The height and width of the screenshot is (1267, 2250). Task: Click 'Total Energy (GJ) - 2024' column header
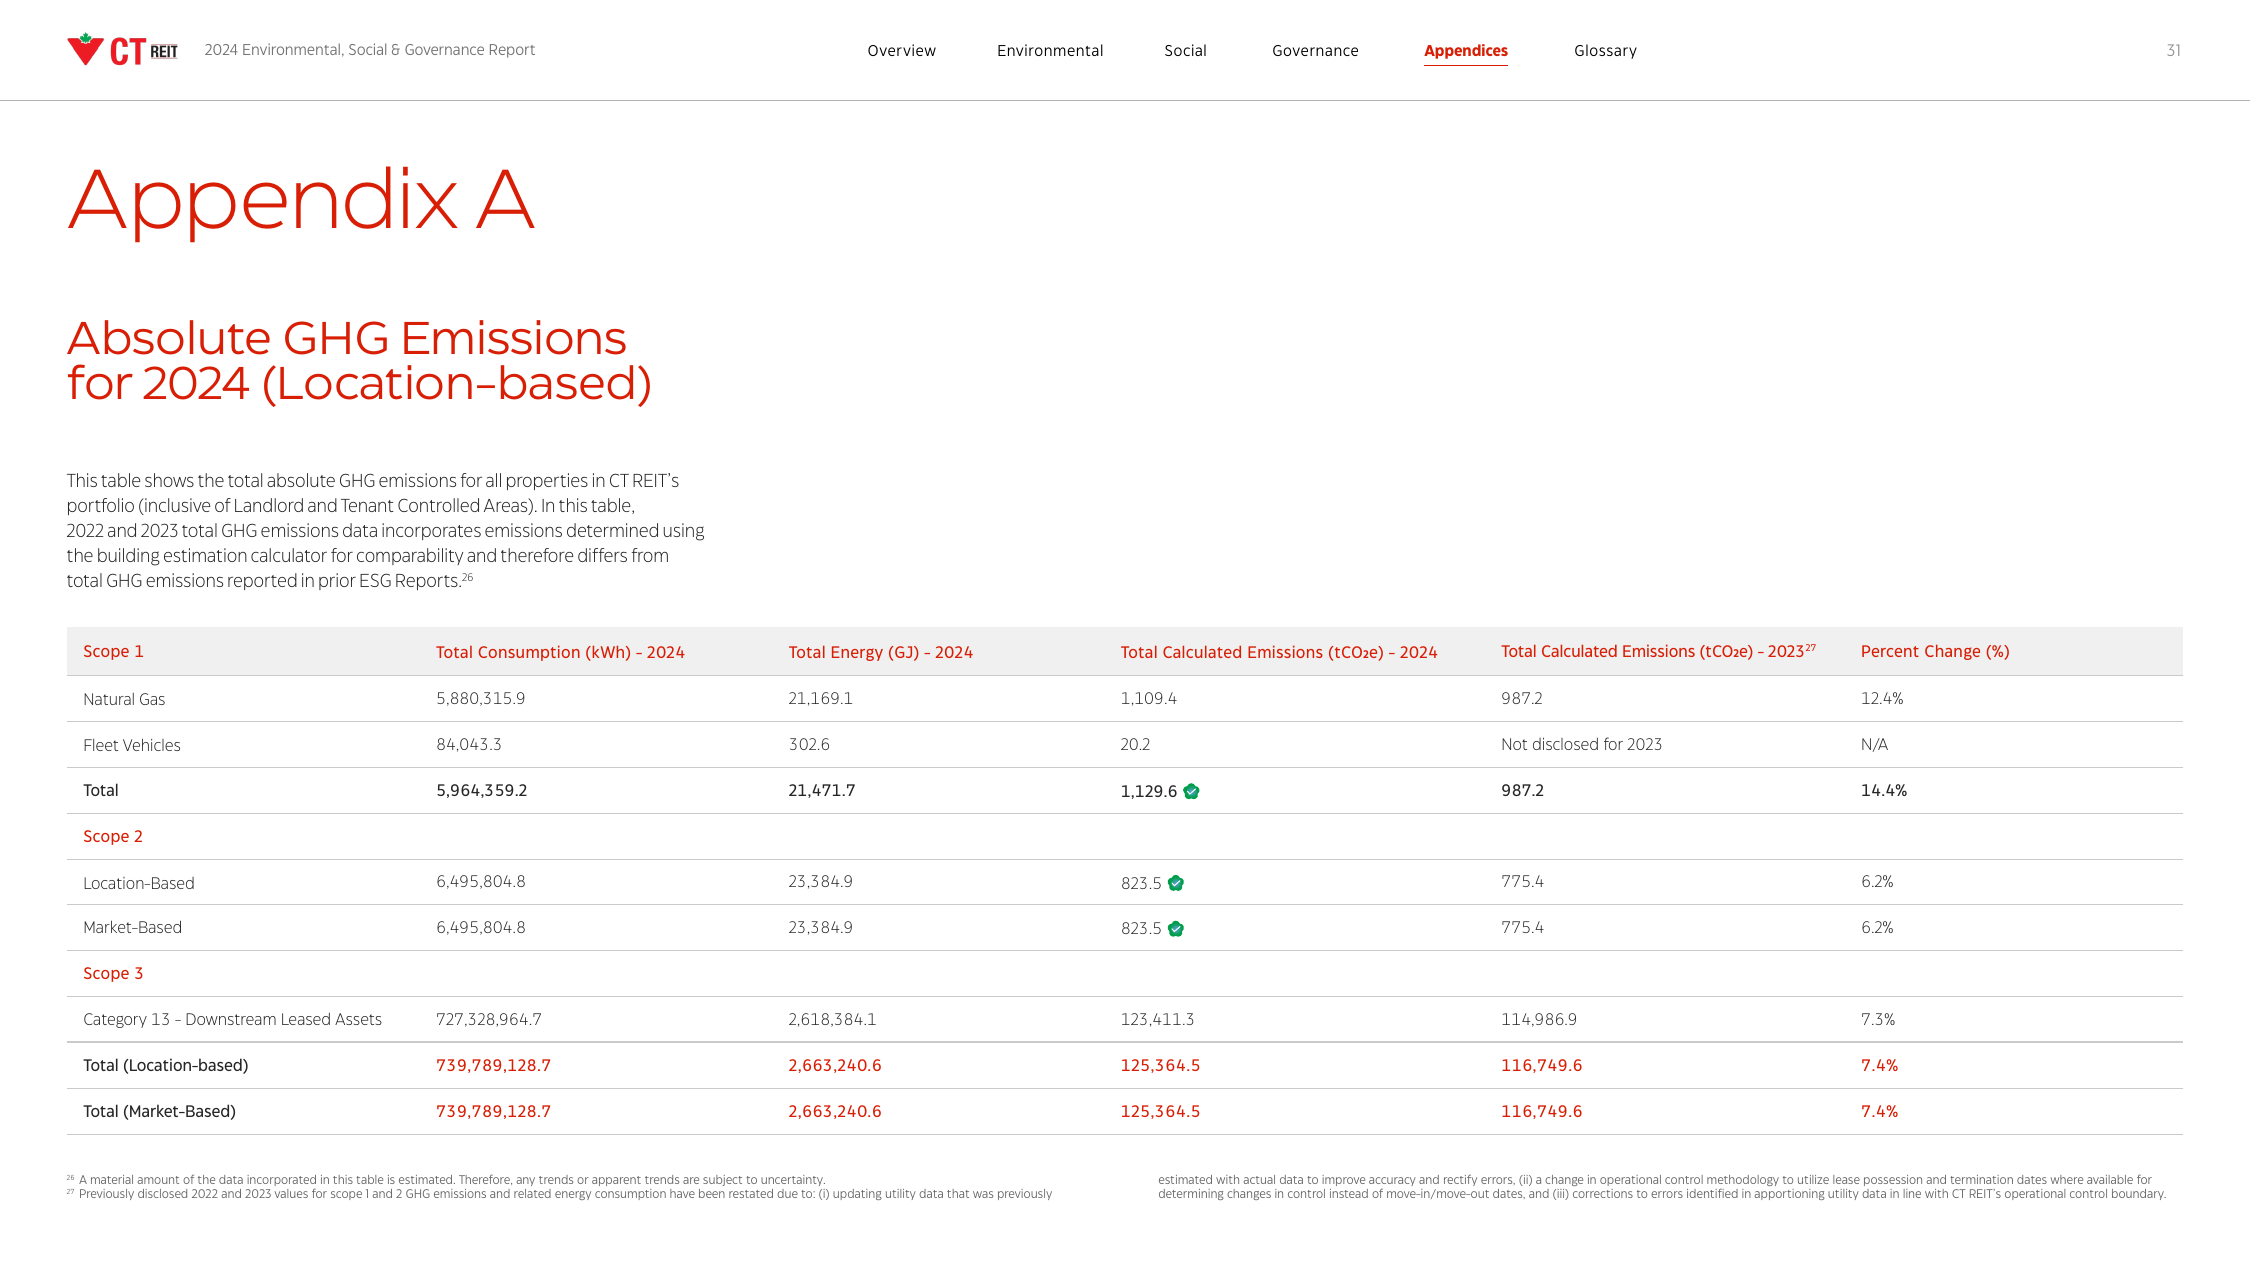(x=880, y=652)
